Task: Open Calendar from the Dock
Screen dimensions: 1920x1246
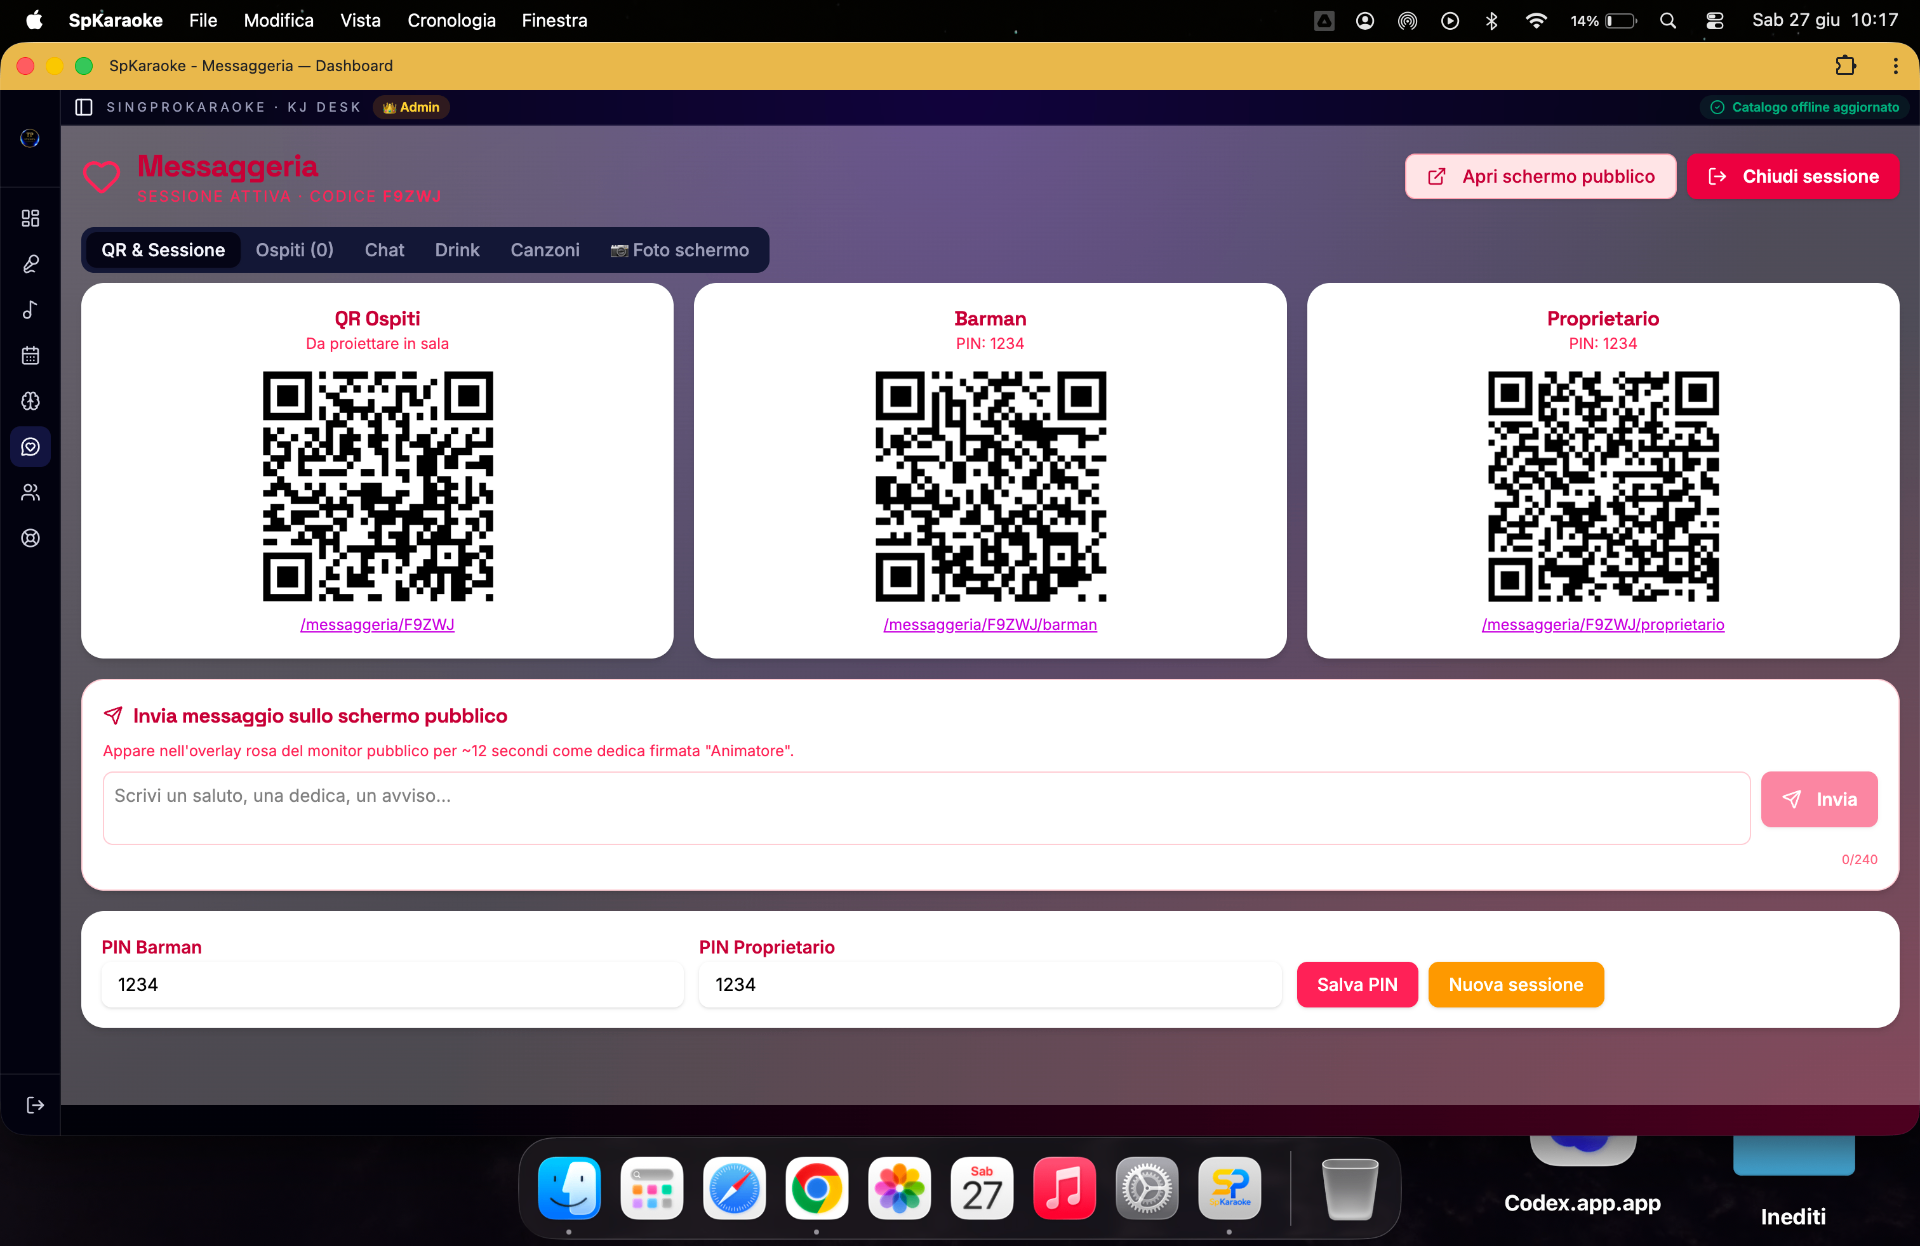Action: [x=982, y=1189]
